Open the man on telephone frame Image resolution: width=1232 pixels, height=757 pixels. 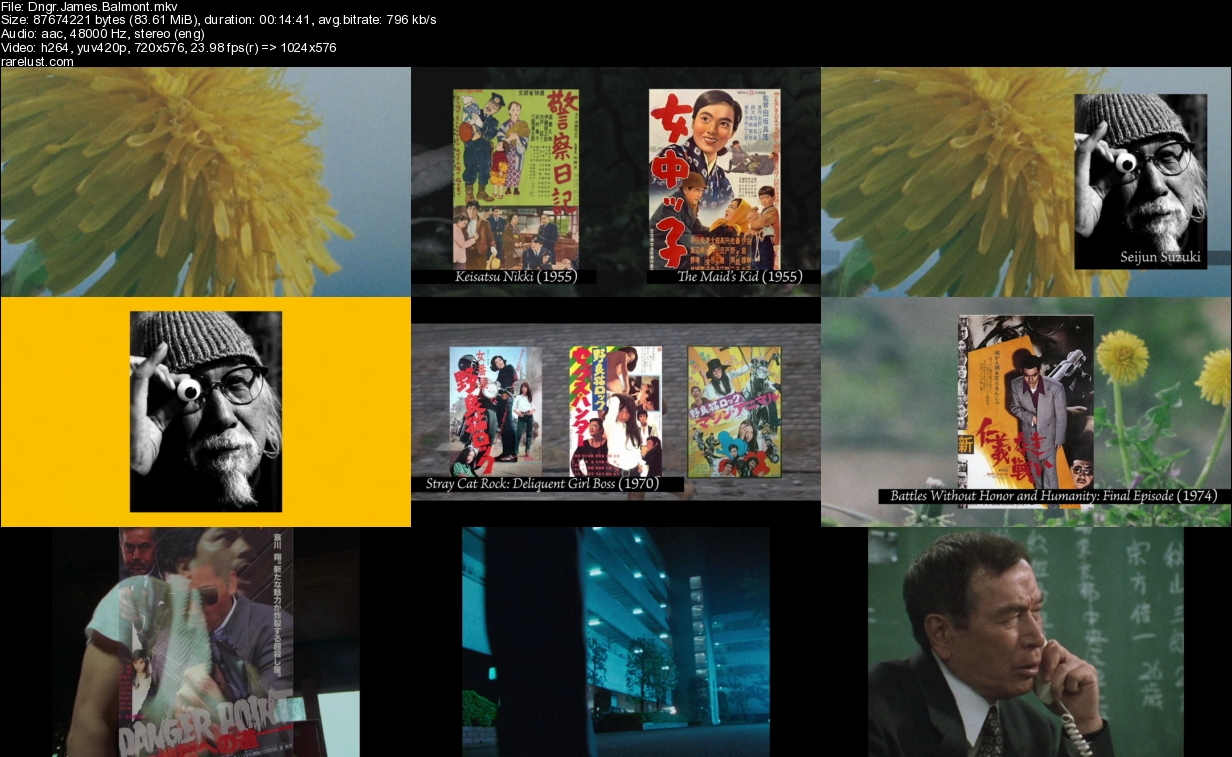click(1026, 642)
